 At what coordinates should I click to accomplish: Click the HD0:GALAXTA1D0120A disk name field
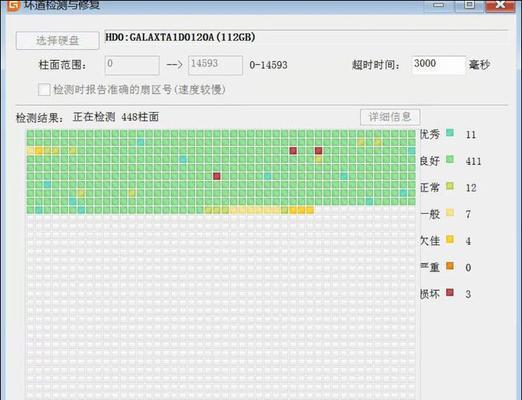[x=306, y=38]
